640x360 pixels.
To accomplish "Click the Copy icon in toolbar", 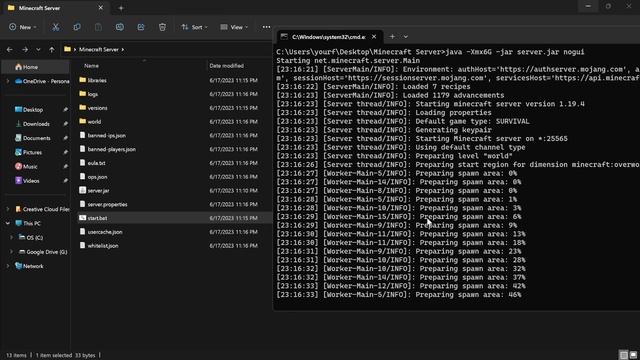I will (x=77, y=27).
